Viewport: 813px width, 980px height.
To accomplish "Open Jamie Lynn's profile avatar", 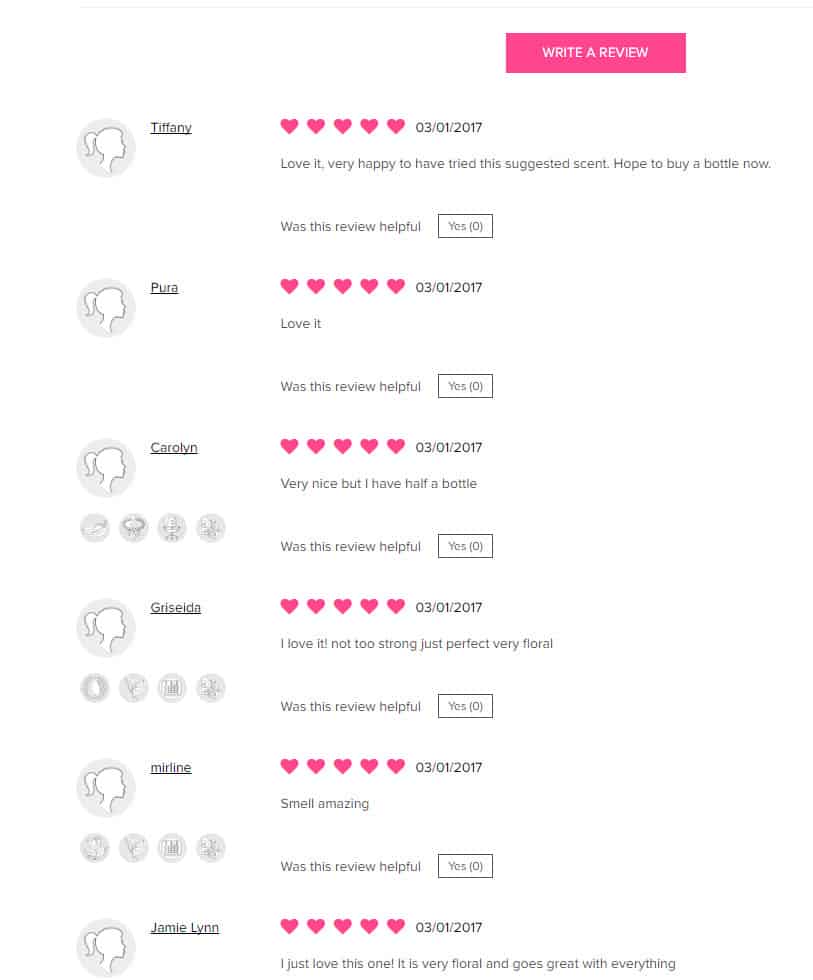I will (106, 948).
